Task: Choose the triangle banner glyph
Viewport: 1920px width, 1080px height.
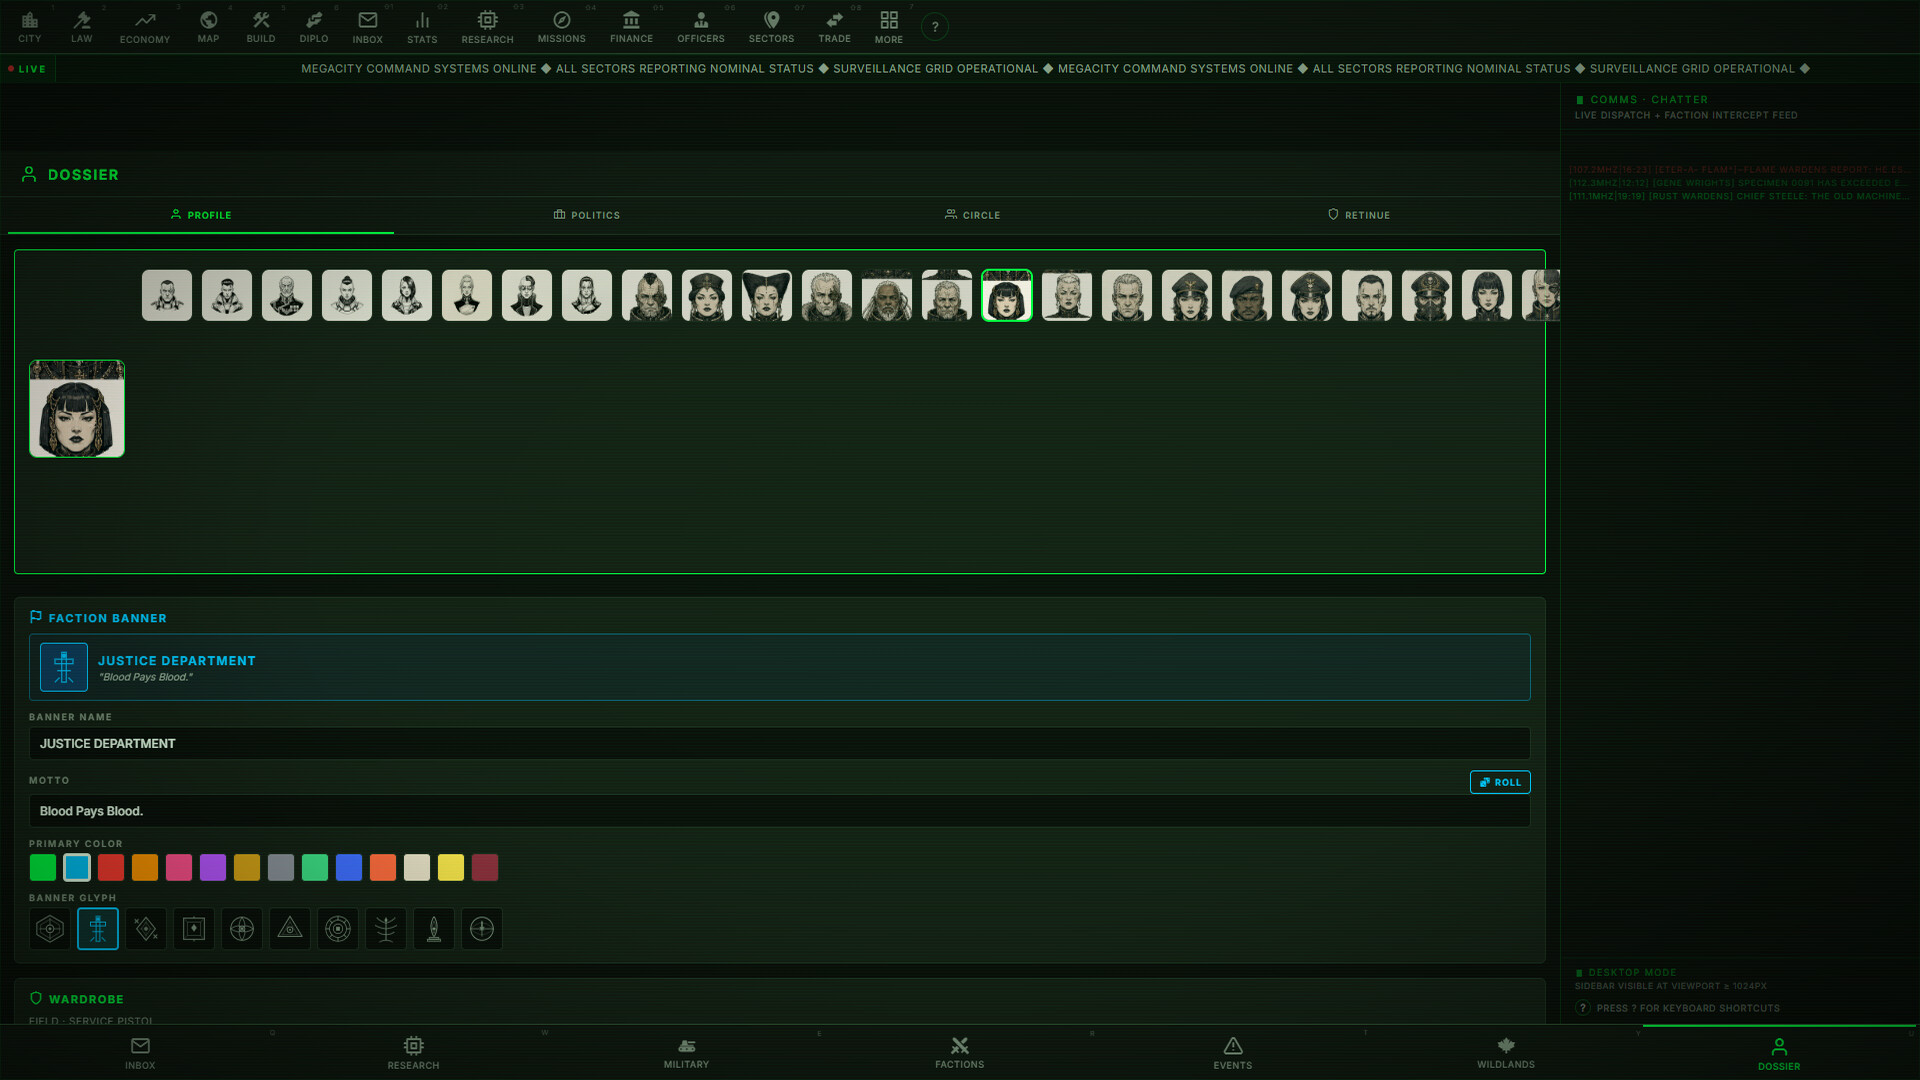Action: point(290,929)
